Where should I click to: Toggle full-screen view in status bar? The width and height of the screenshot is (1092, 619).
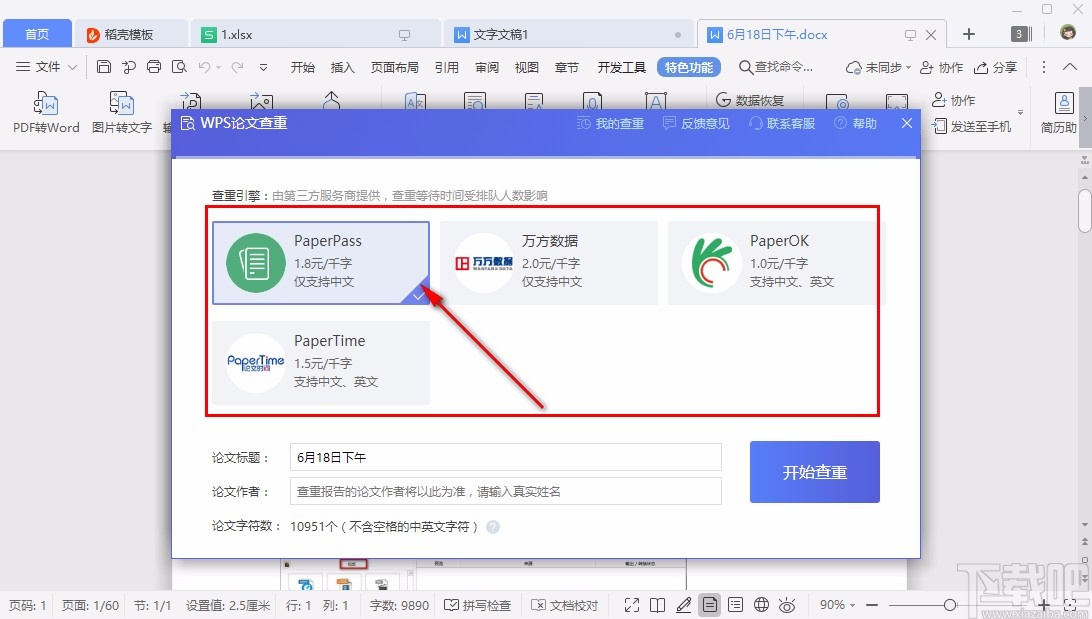(631, 605)
